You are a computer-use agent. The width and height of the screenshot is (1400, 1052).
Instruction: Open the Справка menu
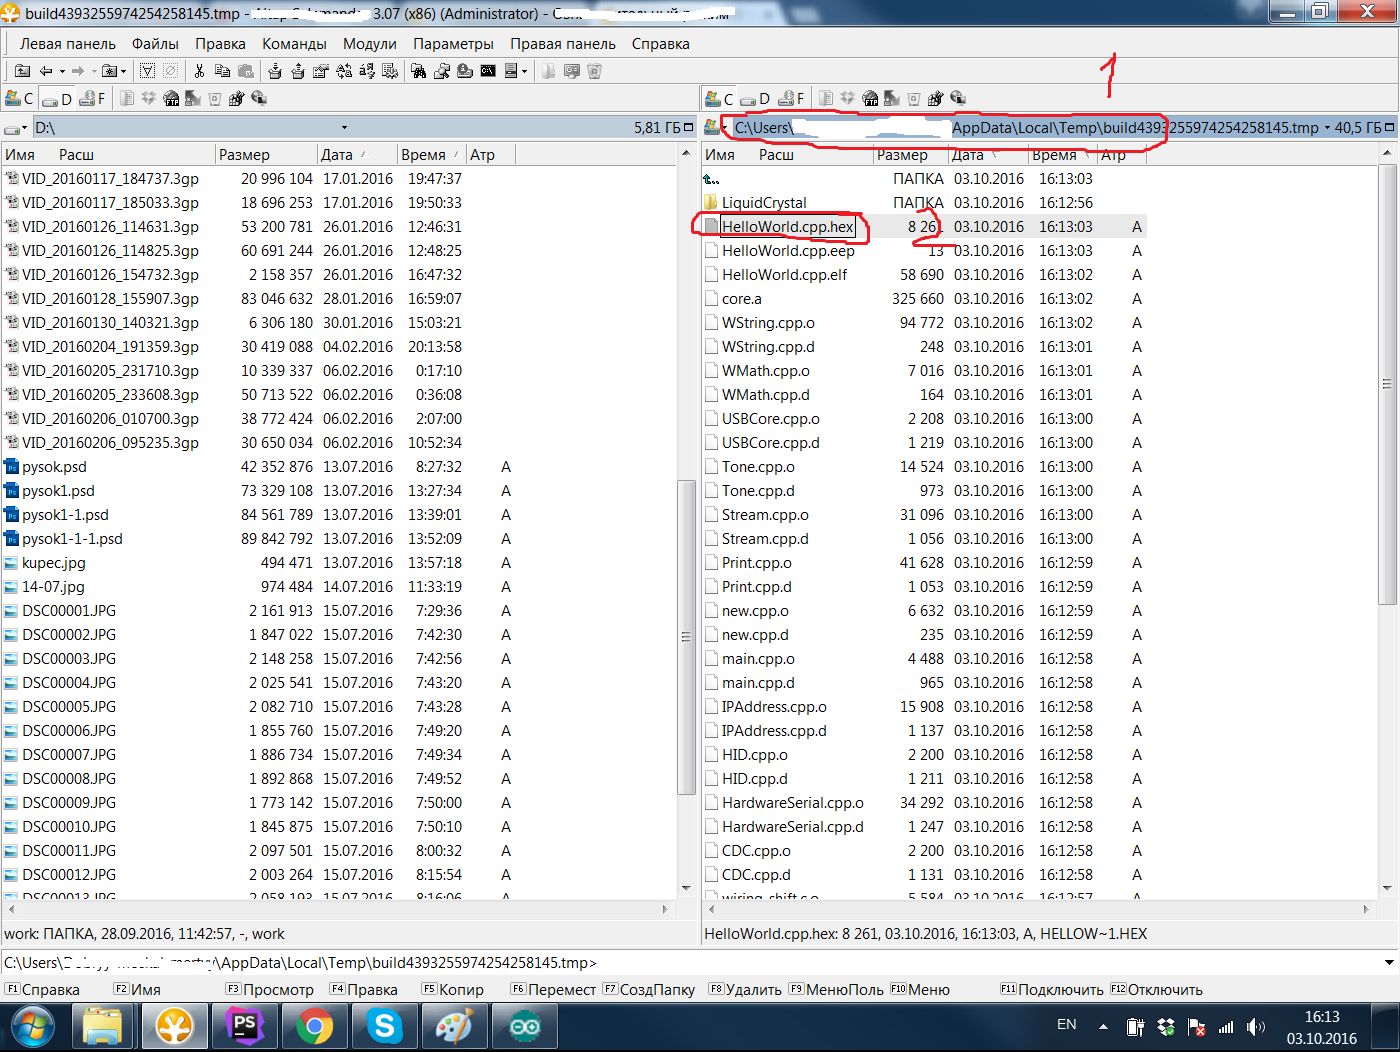point(661,44)
